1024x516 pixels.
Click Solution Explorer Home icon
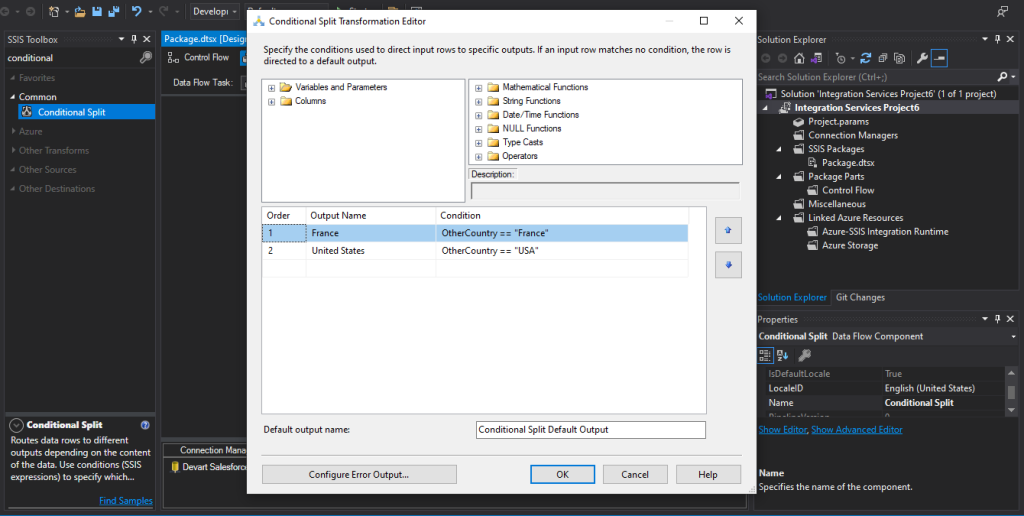799,58
